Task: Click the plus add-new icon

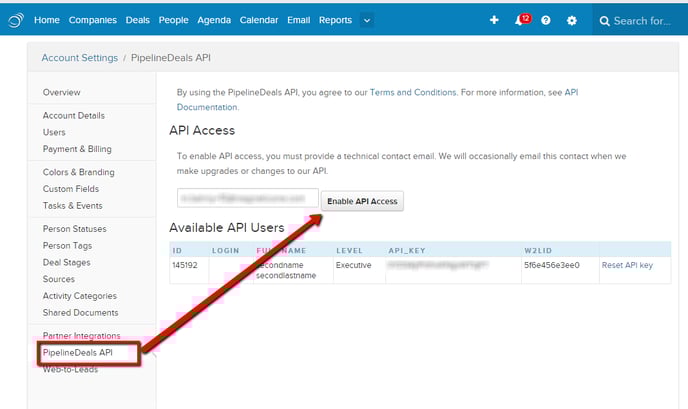Action: 494,20
